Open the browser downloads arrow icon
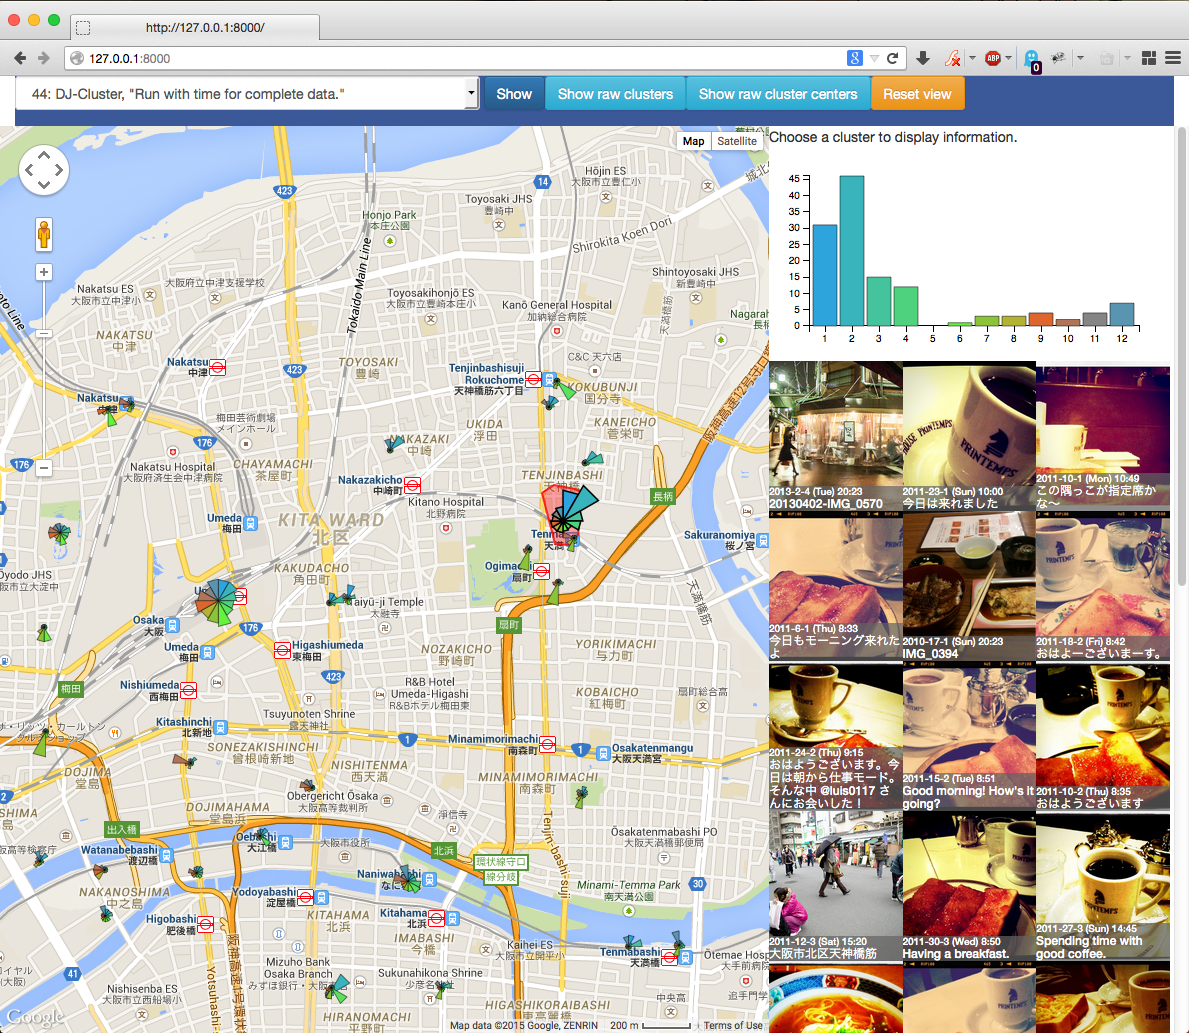Screen dimensions: 1189x1033 (923, 58)
